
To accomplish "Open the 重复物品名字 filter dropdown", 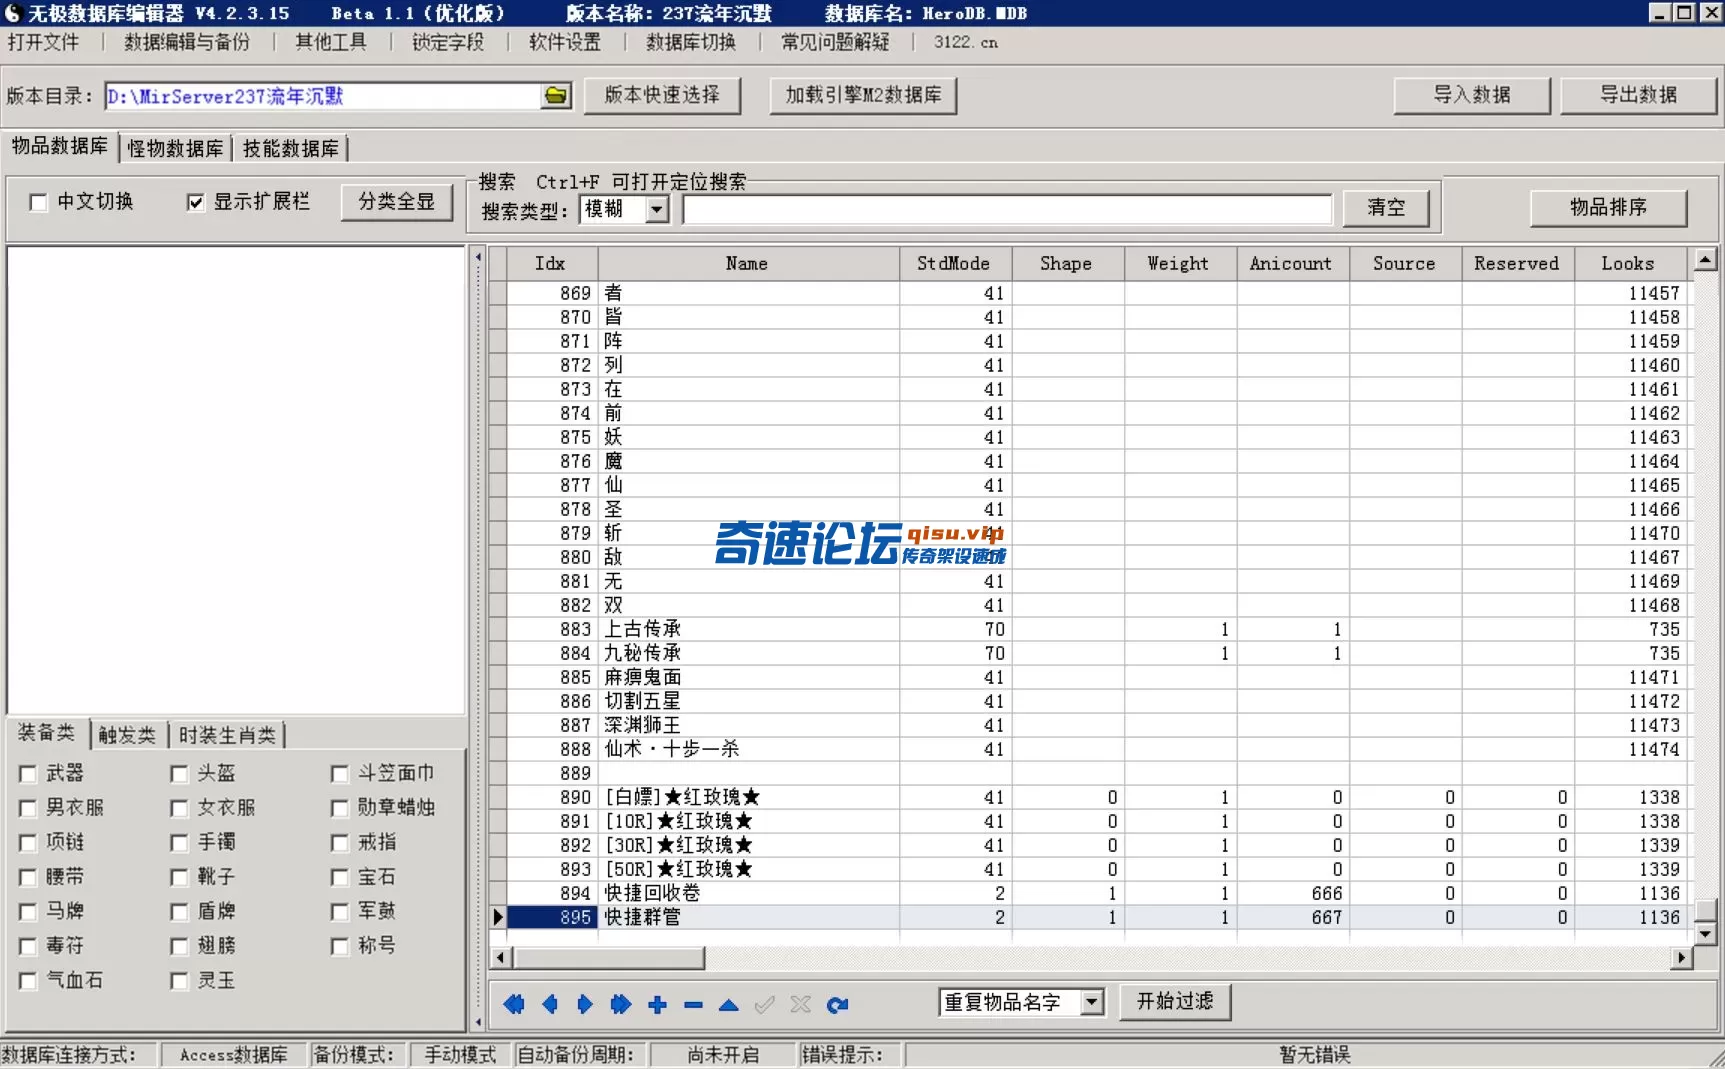I will pos(1092,1002).
